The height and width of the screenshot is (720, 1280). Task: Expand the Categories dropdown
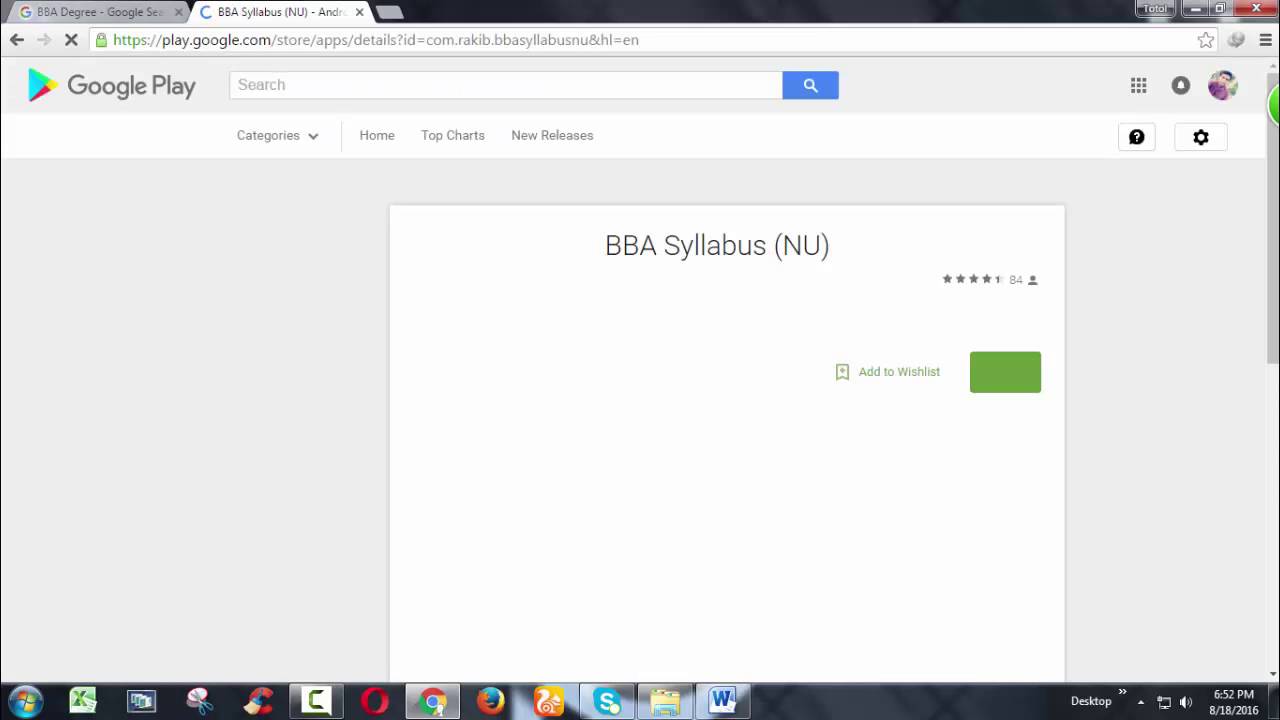point(277,135)
